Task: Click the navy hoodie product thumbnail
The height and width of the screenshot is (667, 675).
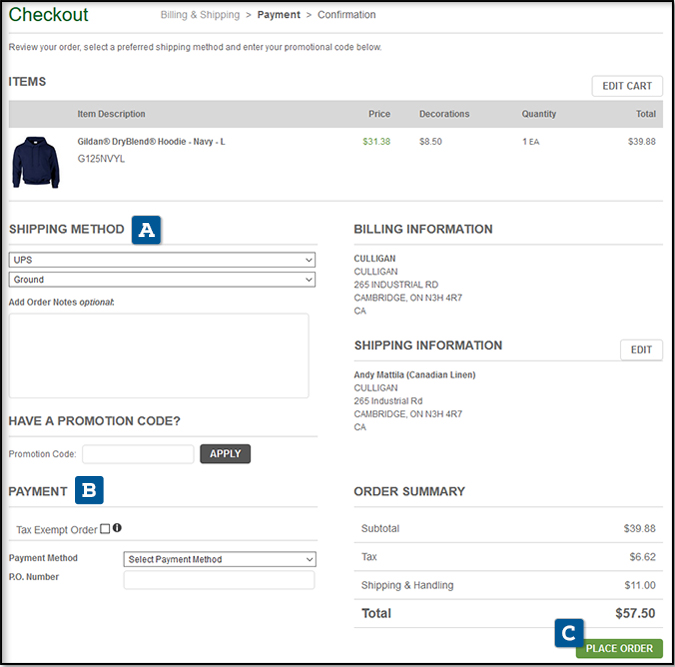Action: click(36, 163)
